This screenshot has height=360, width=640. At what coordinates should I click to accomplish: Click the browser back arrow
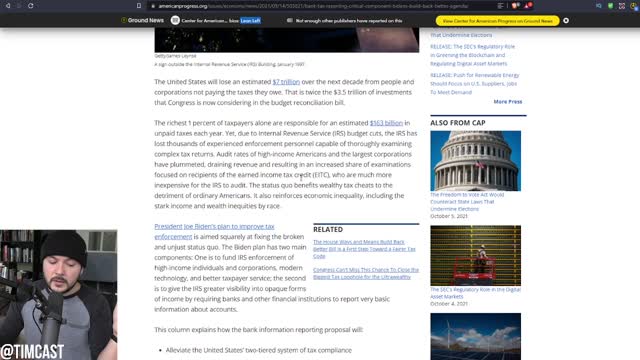(8, 6)
